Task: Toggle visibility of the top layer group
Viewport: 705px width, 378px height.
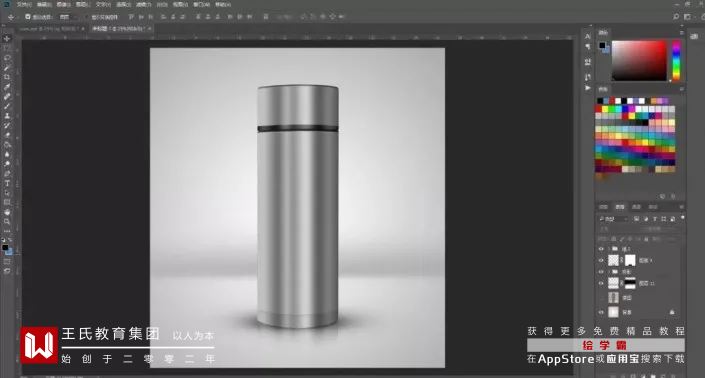Action: pos(601,249)
